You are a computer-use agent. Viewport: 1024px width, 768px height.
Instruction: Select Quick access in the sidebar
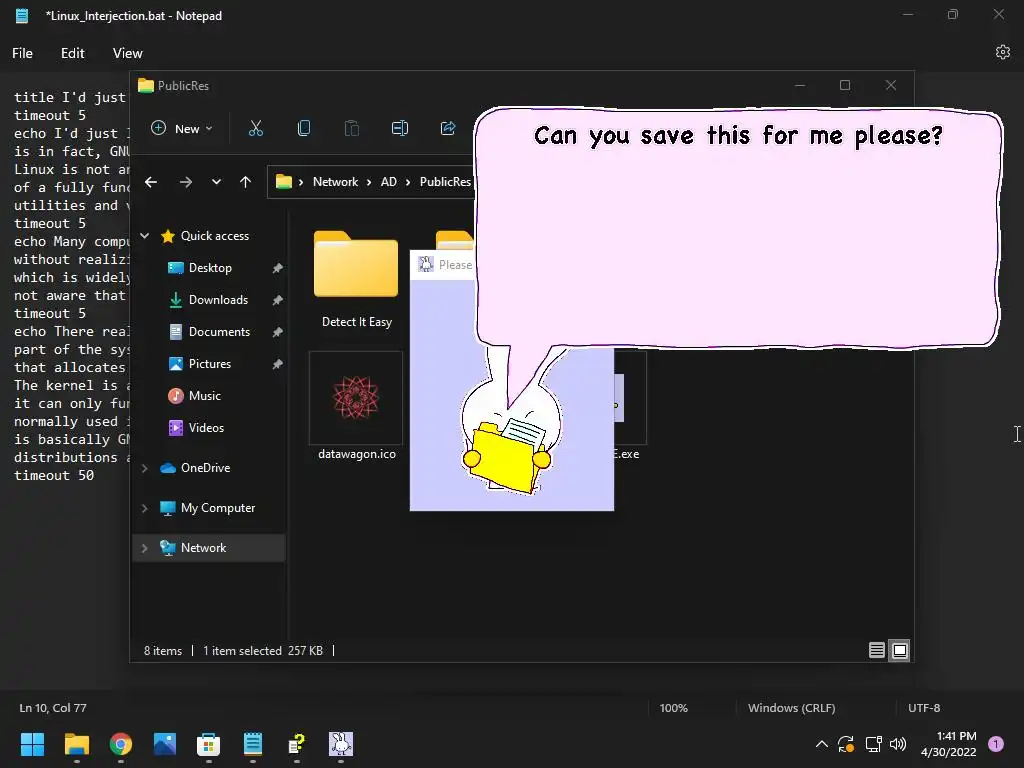point(214,236)
